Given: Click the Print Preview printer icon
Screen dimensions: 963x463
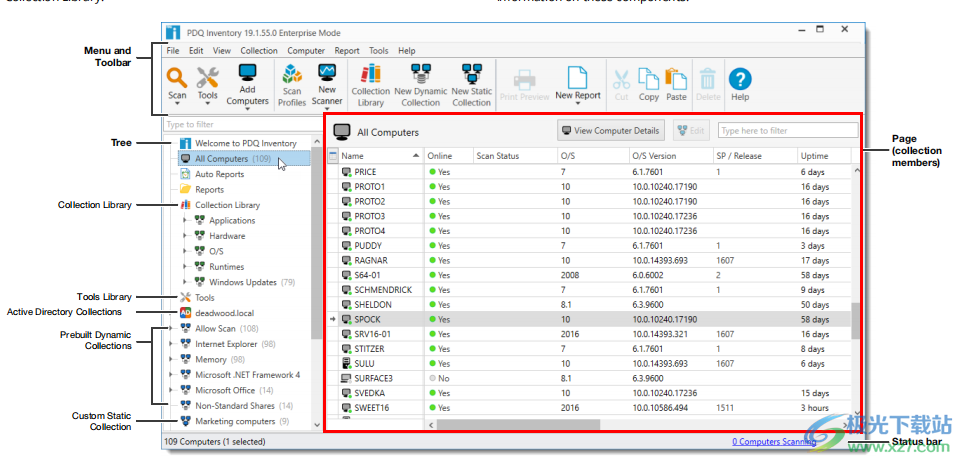Looking at the screenshot, I should click(x=524, y=79).
